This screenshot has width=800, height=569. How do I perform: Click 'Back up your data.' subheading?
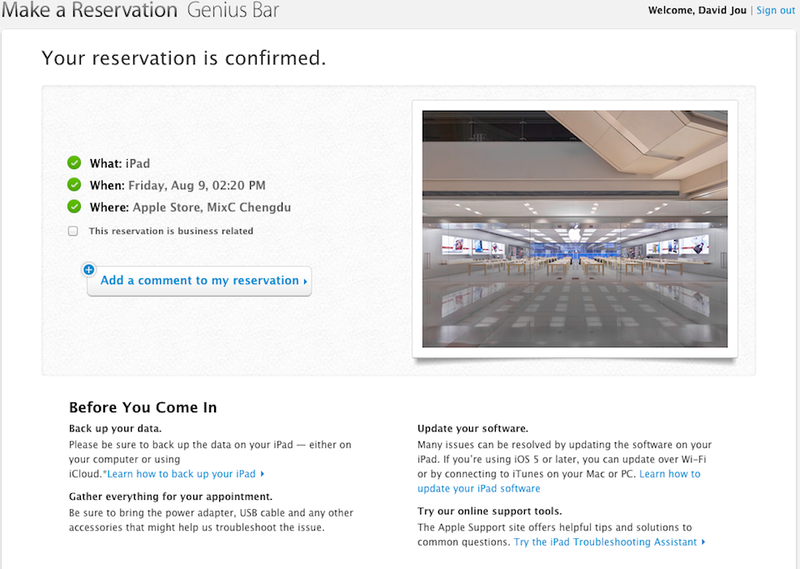pos(115,429)
